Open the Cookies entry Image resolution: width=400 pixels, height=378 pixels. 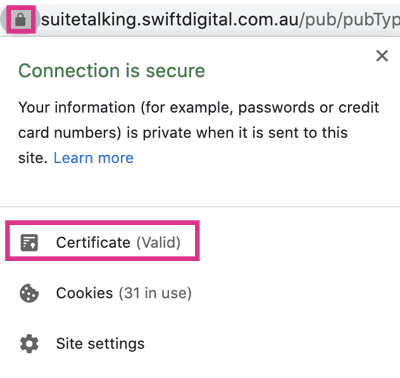point(105,293)
